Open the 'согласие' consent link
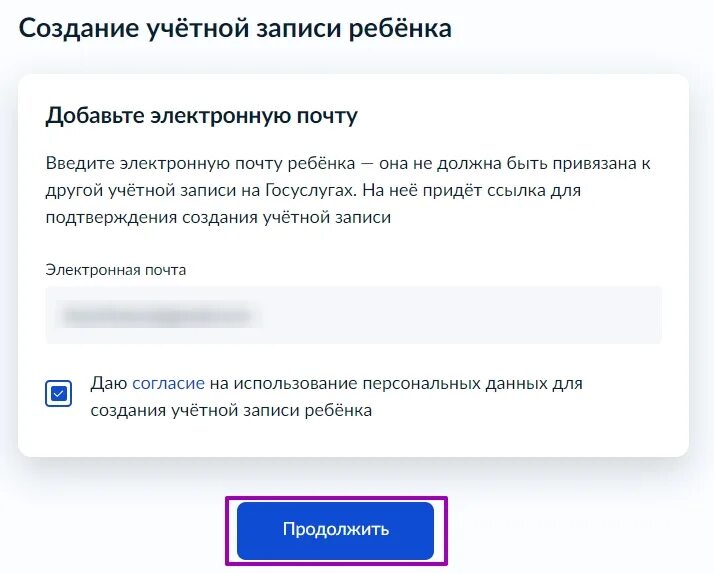Viewport: 714px width, 573px height. point(168,383)
